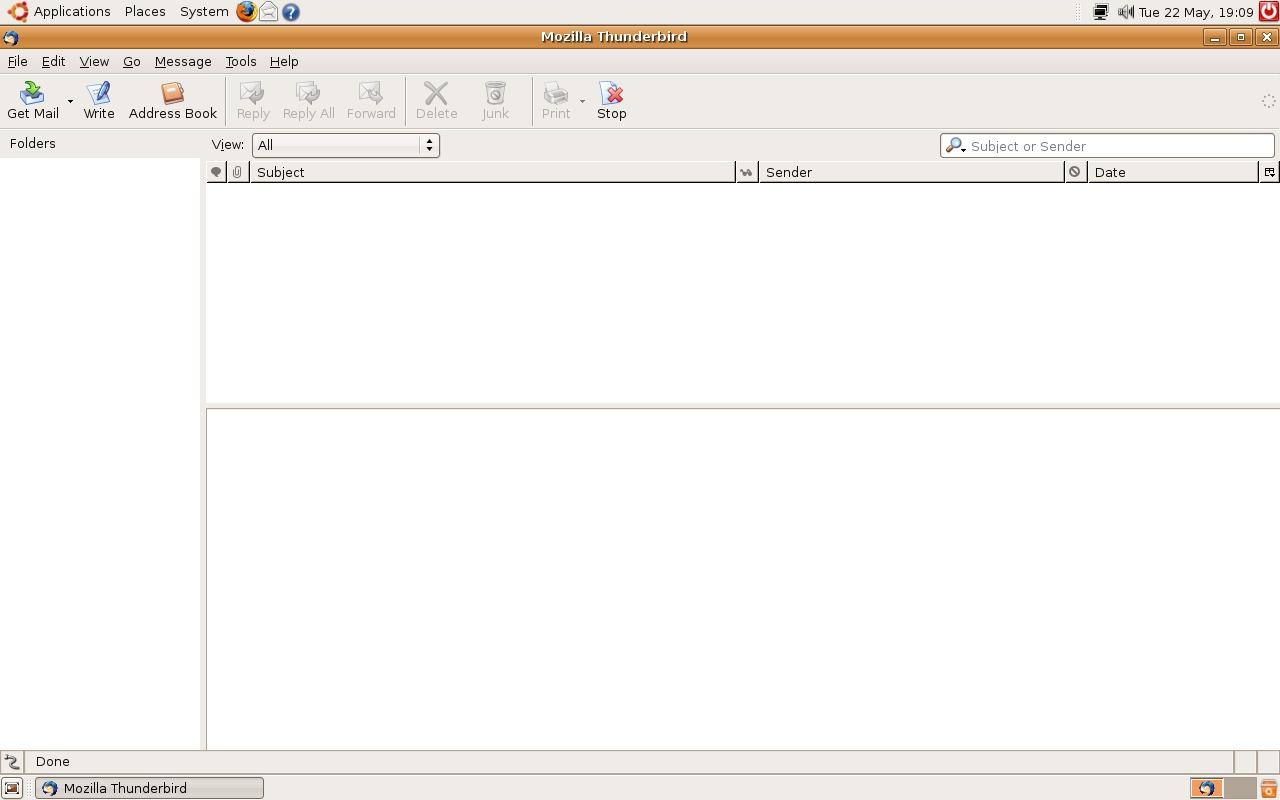Open the Places menu

[x=145, y=12]
